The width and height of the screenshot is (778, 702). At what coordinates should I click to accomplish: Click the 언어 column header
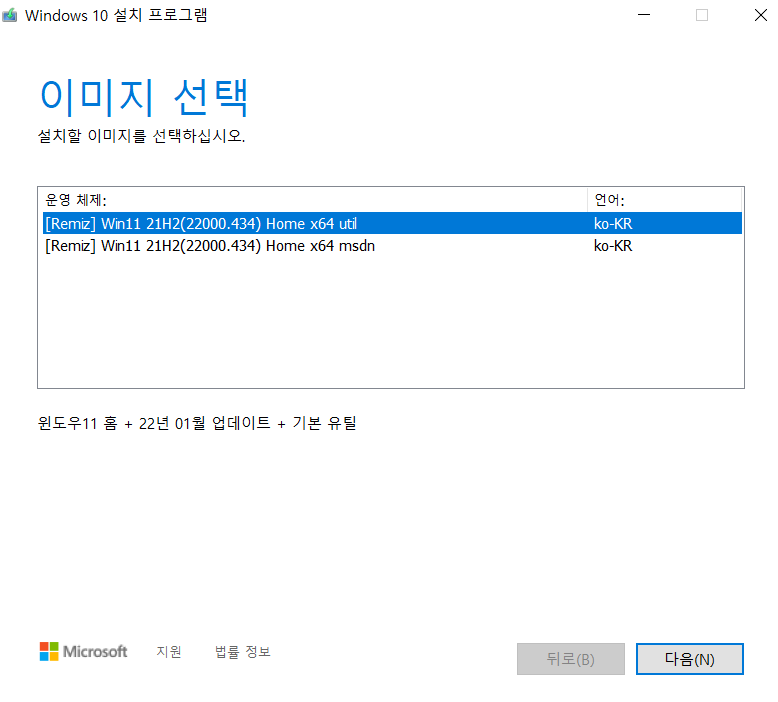(x=664, y=200)
